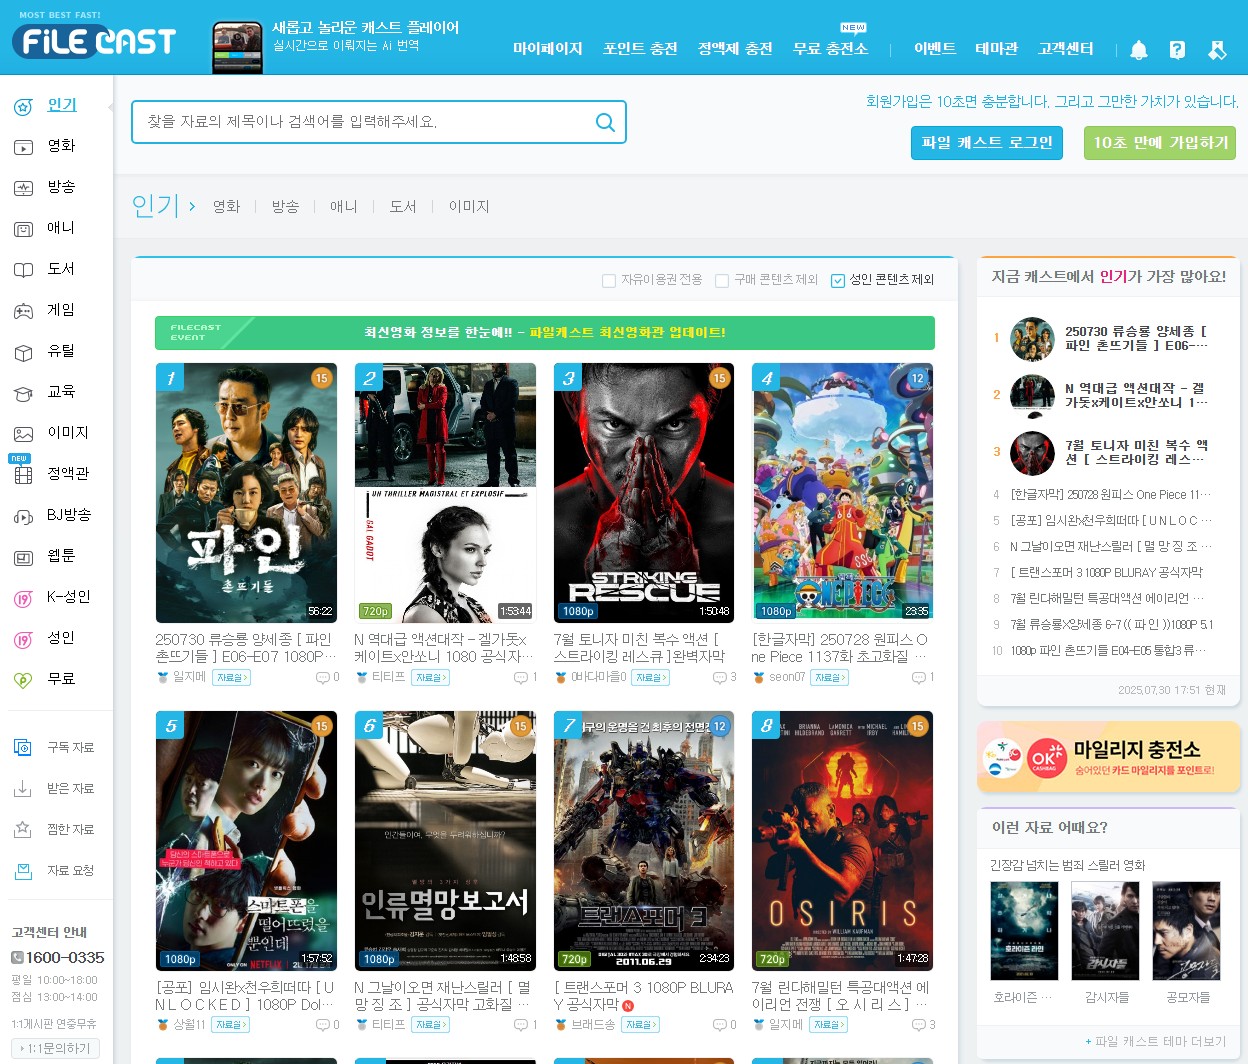Open 고객센터 in the top menu

click(x=1066, y=49)
